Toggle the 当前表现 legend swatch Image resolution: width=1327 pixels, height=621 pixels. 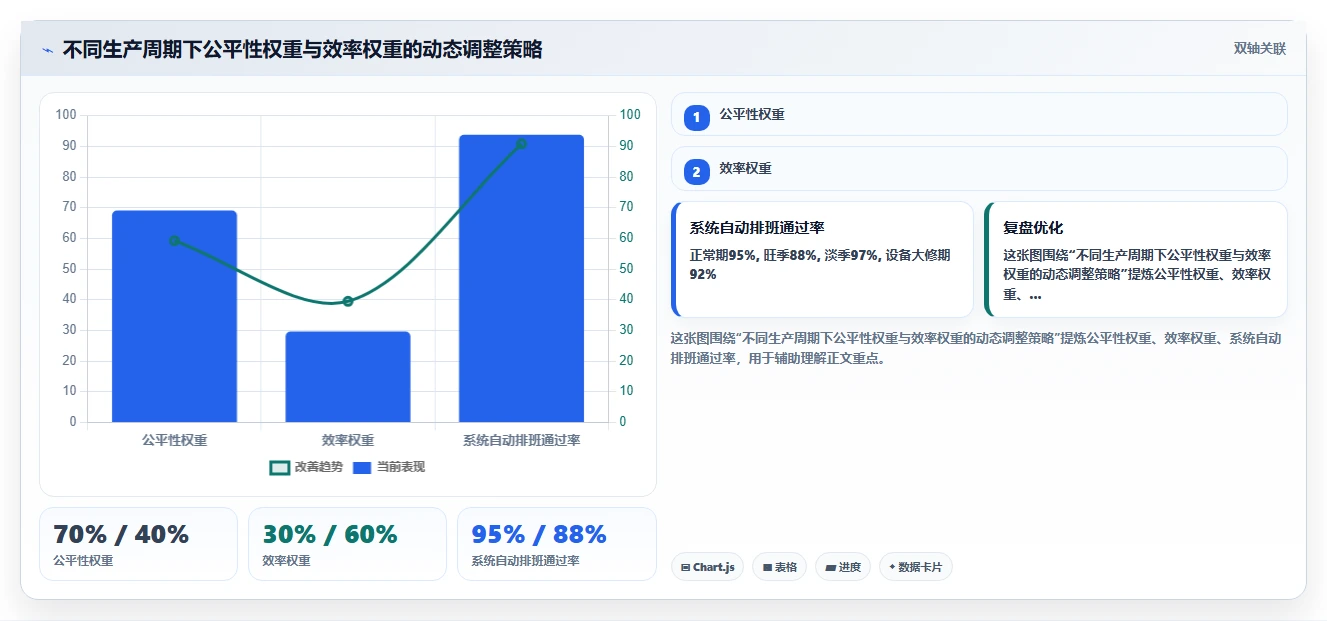coord(362,467)
